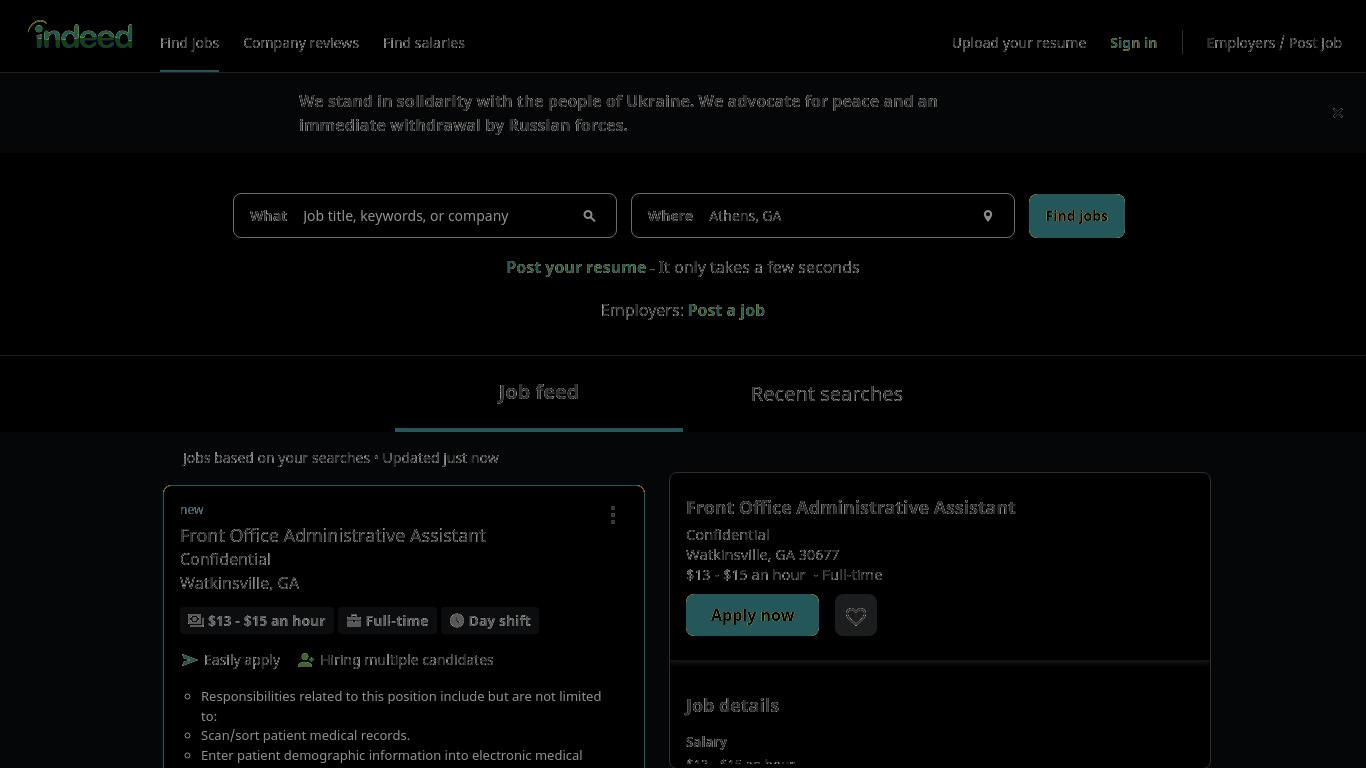This screenshot has width=1366, height=768.
Task: Switch to the Job feed tab
Action: [x=539, y=393]
